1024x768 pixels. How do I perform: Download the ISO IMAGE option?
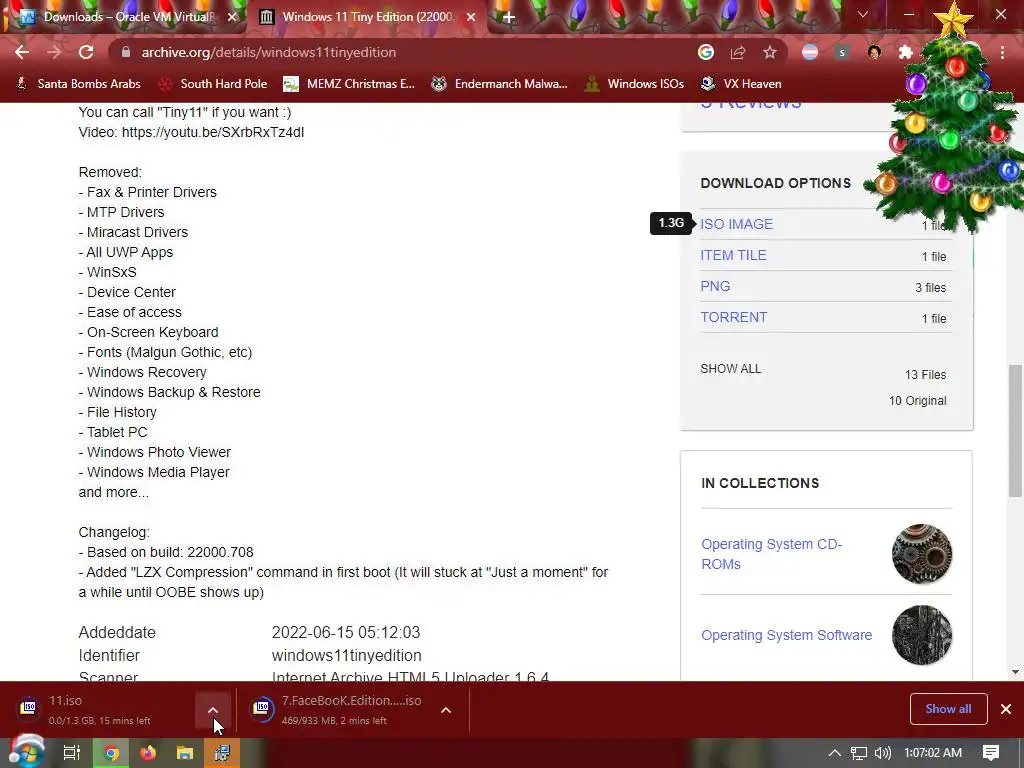pos(737,224)
